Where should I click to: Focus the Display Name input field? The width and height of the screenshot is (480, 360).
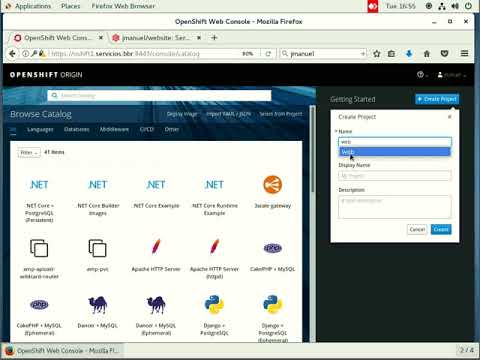395,176
